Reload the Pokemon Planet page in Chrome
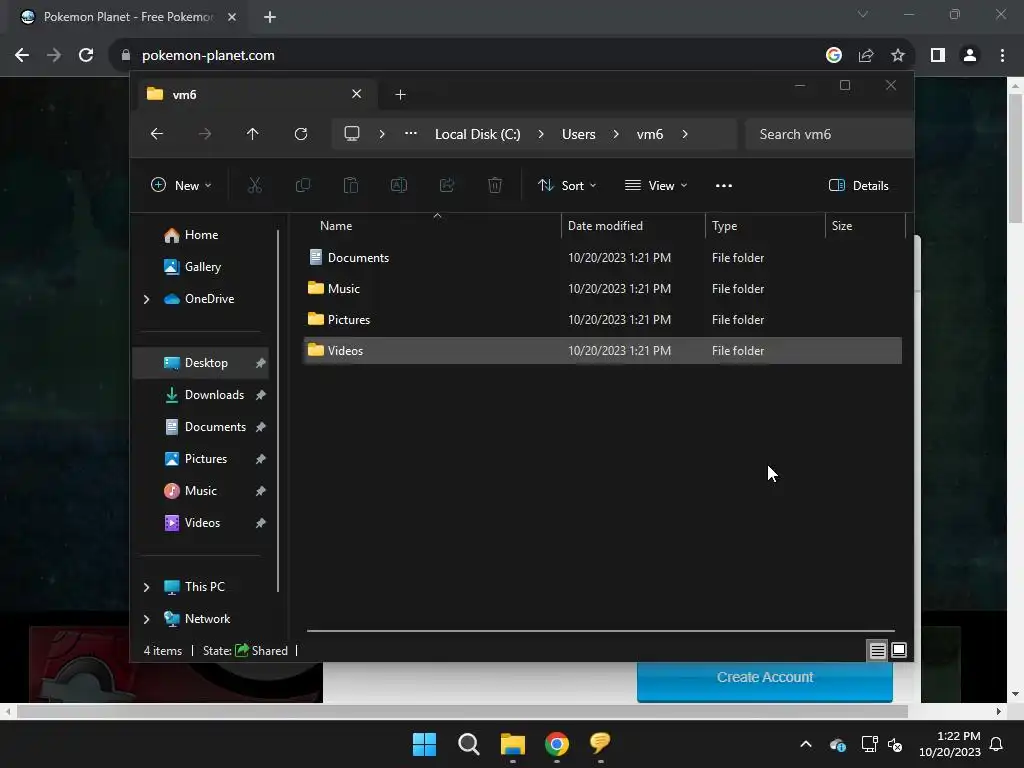 pyautogui.click(x=86, y=56)
